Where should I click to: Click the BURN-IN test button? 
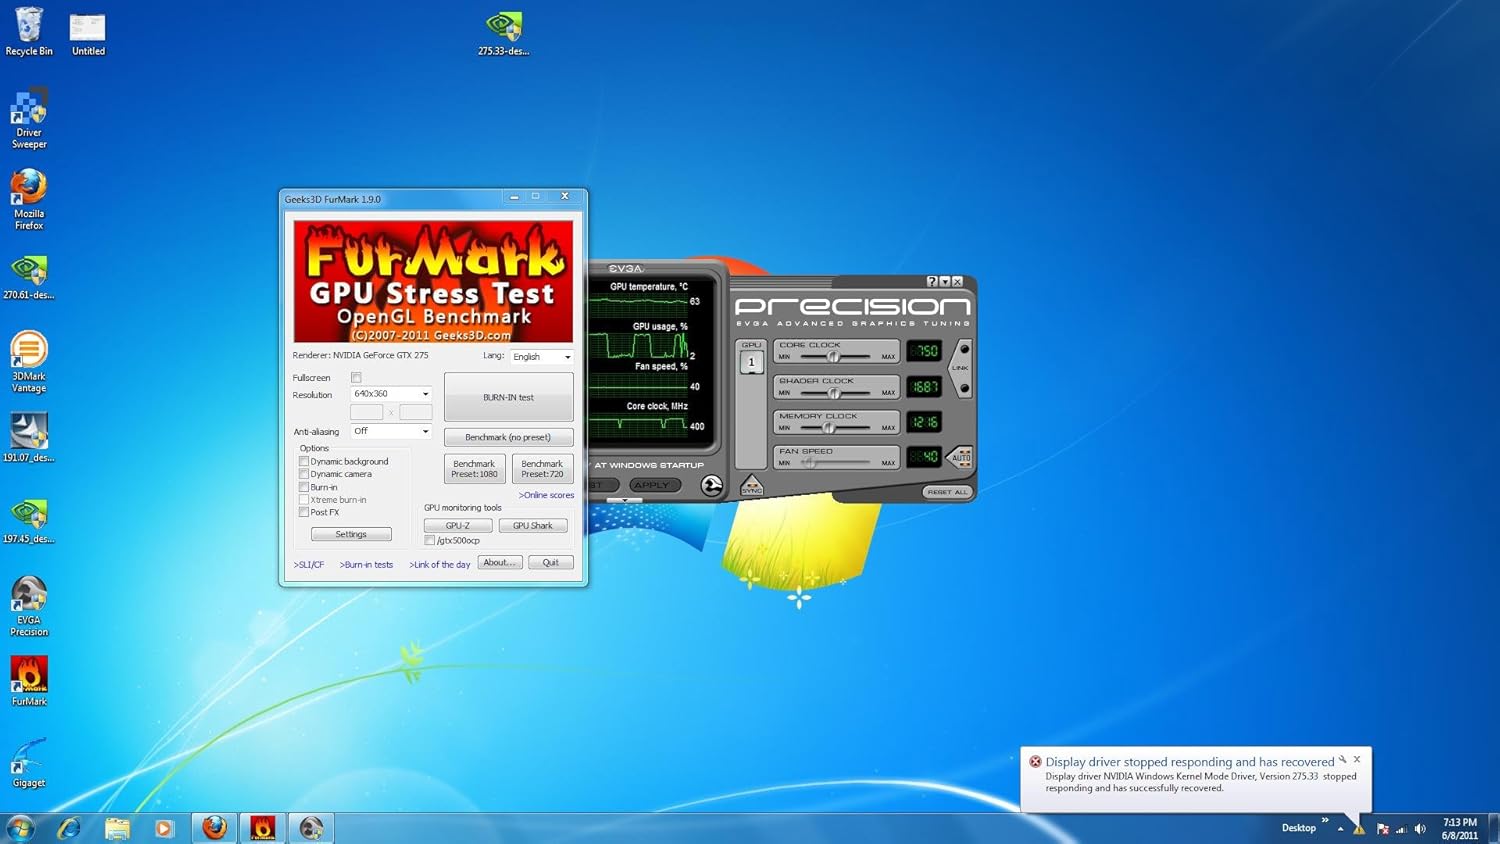508,397
